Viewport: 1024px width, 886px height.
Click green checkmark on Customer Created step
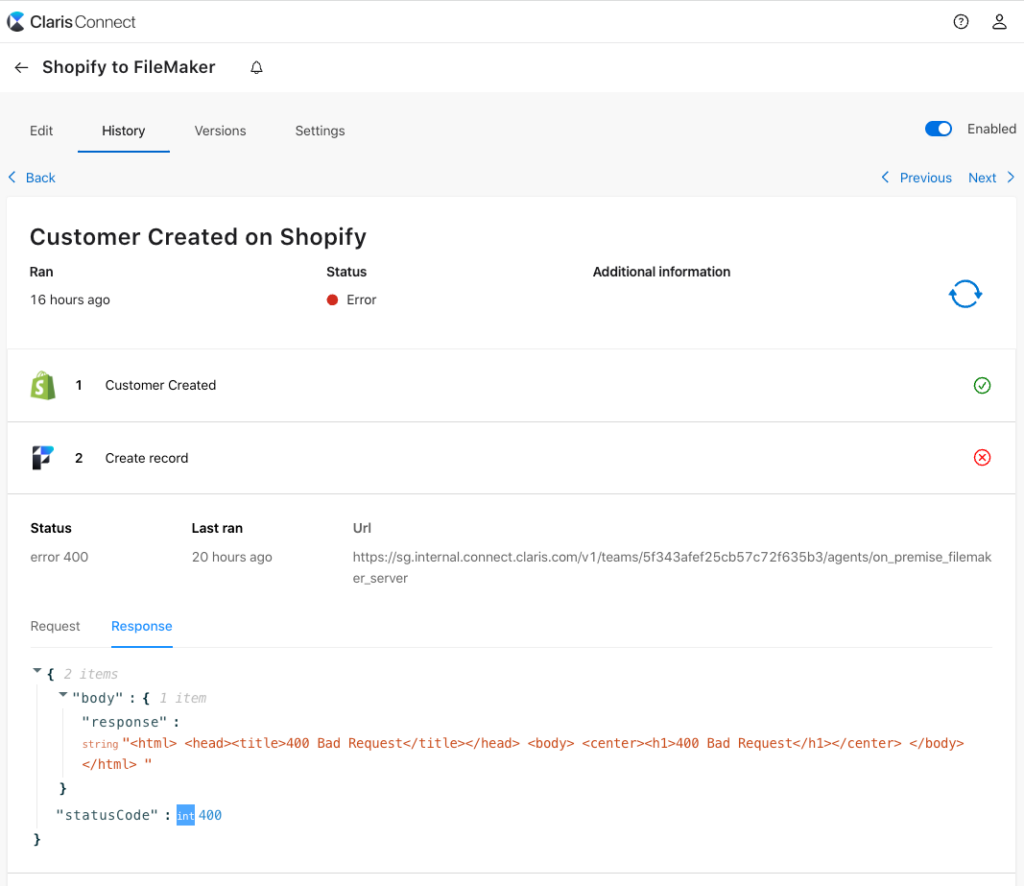(x=982, y=385)
